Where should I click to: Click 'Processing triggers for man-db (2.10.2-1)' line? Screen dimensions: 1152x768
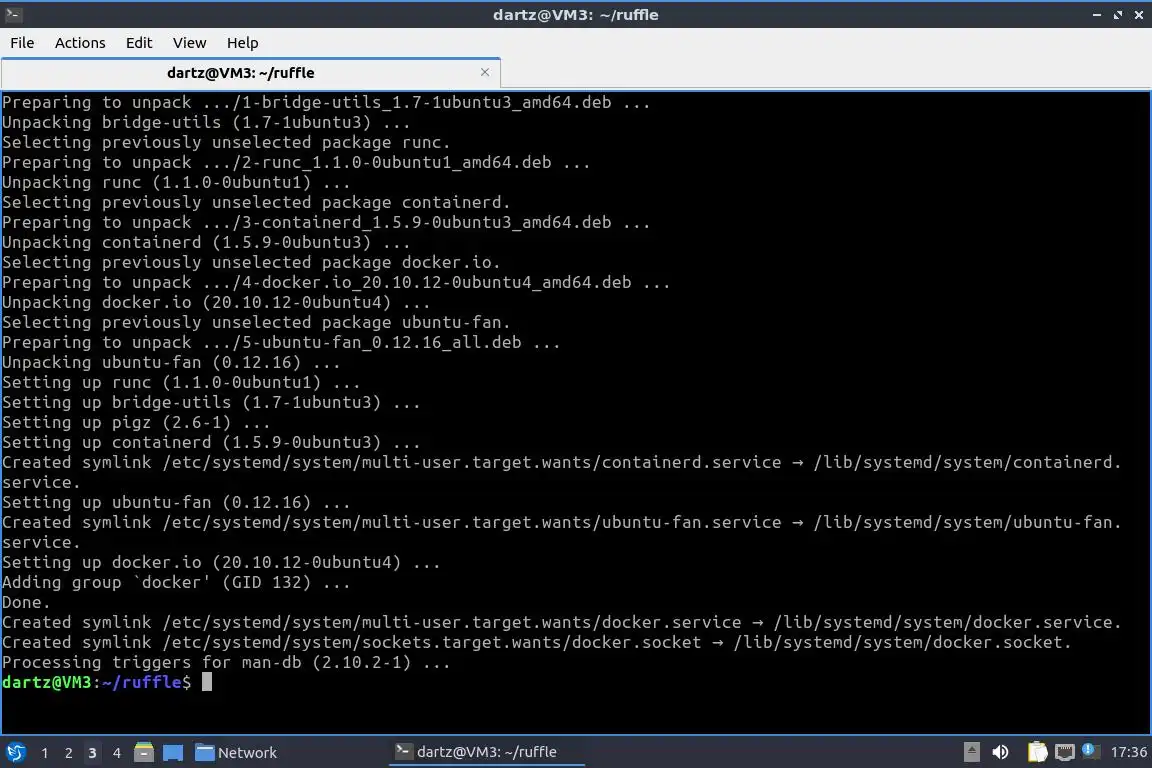click(226, 662)
